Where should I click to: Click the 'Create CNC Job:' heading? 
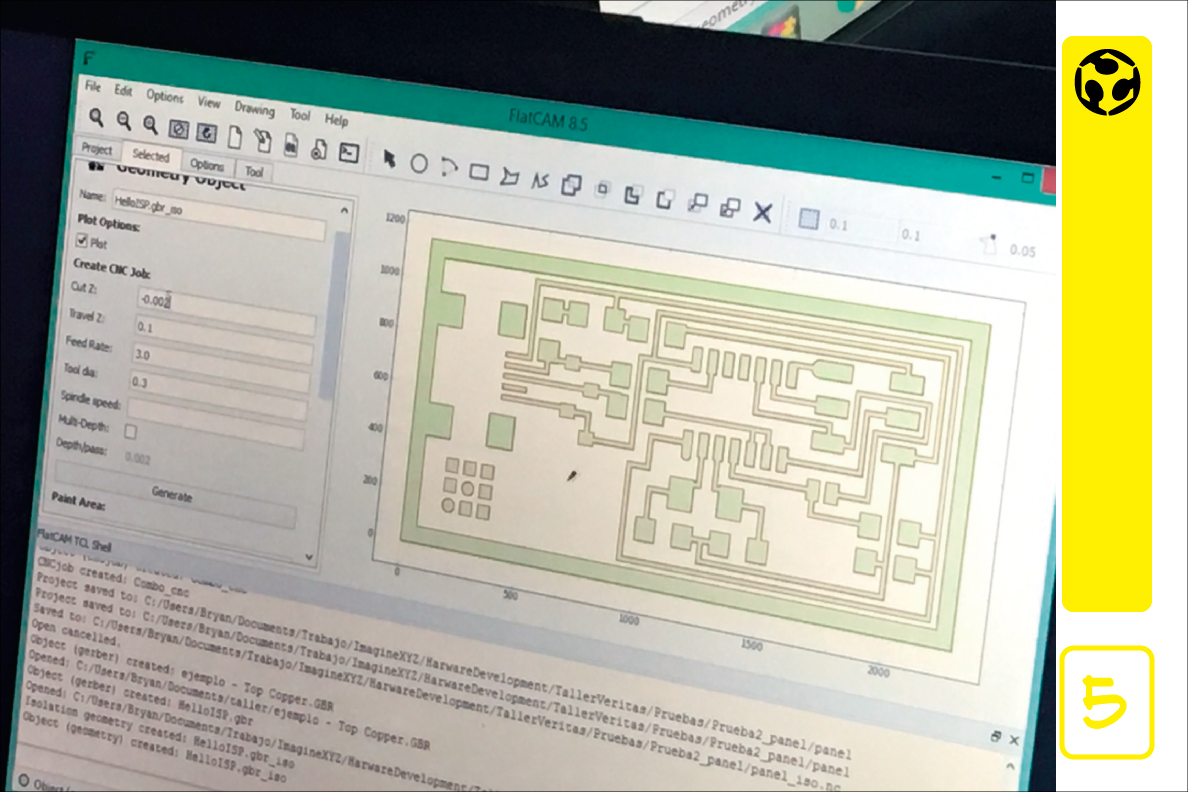click(111, 268)
